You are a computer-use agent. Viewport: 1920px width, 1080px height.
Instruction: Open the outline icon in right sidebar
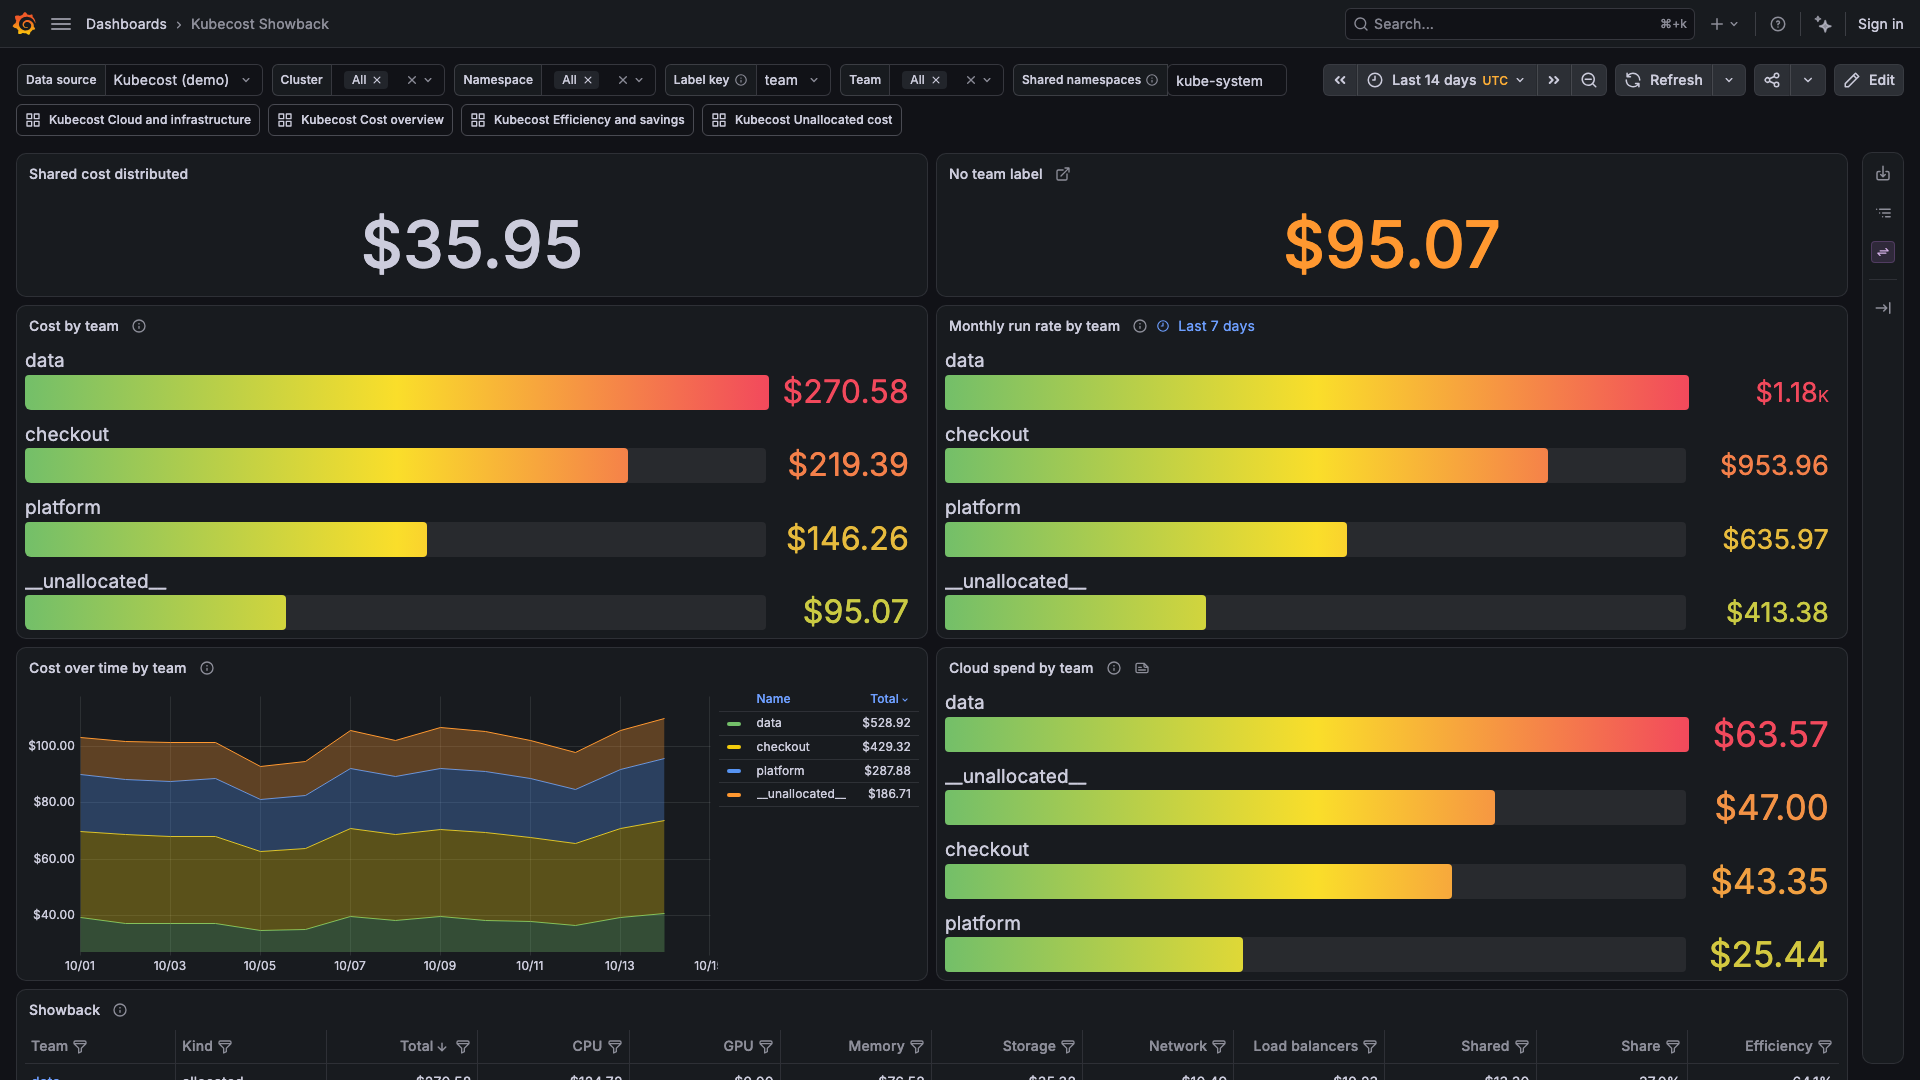pyautogui.click(x=1883, y=213)
